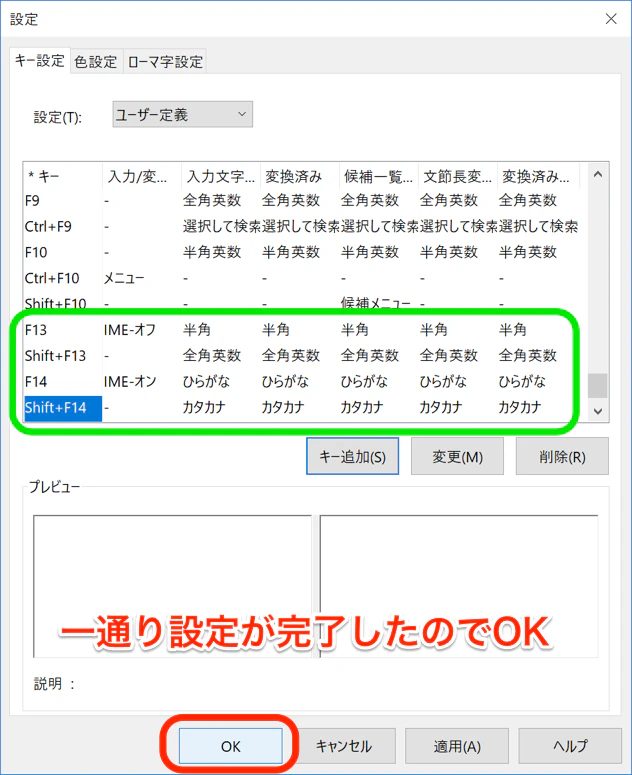Click the 入力文字... column header

coord(221,176)
